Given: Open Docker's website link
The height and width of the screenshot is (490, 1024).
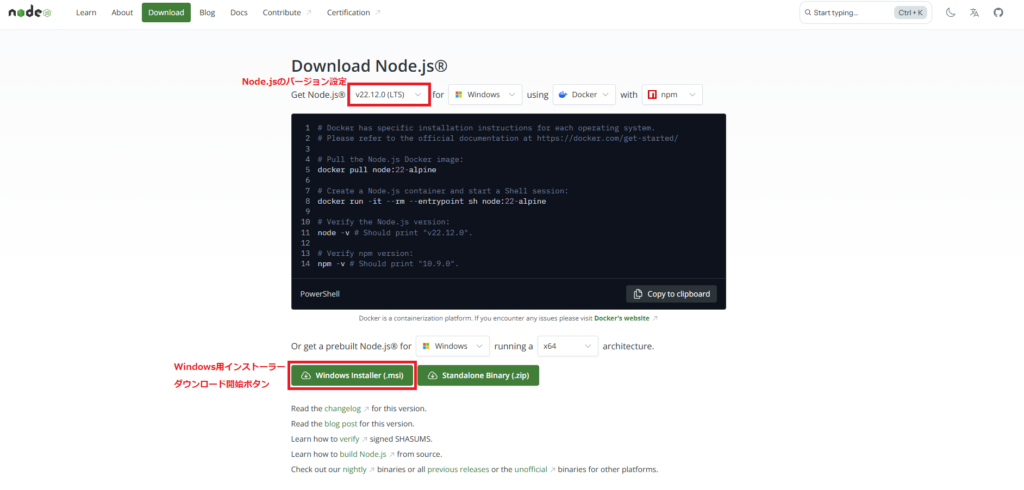Looking at the screenshot, I should pyautogui.click(x=626, y=318).
